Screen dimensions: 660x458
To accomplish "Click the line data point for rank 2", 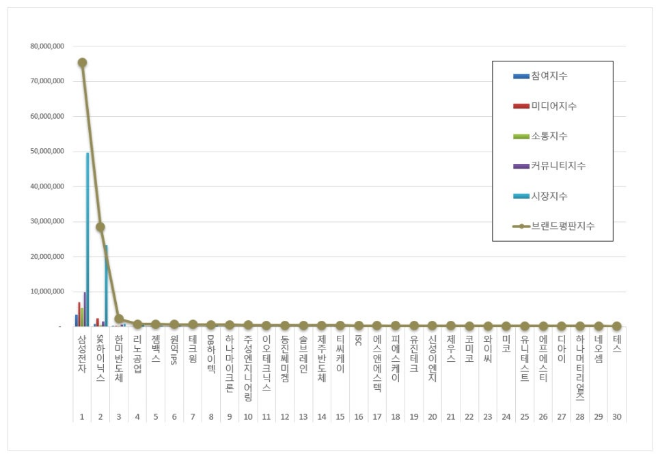I will pyautogui.click(x=100, y=227).
